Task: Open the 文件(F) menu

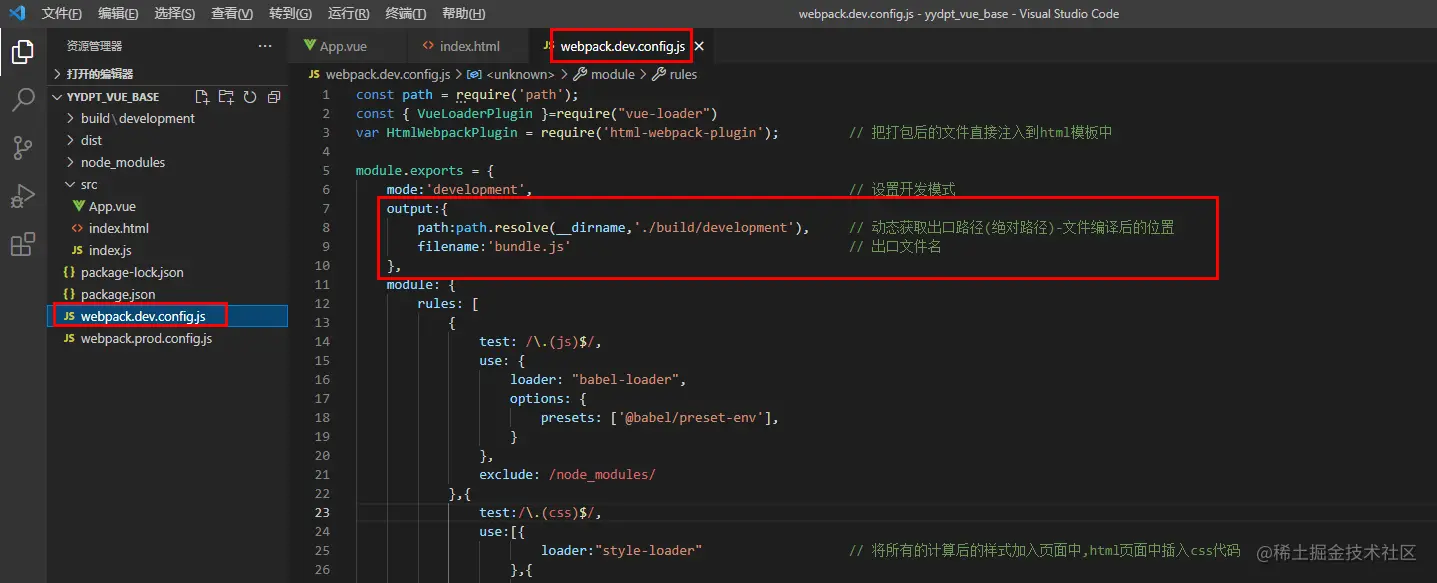Action: point(62,14)
